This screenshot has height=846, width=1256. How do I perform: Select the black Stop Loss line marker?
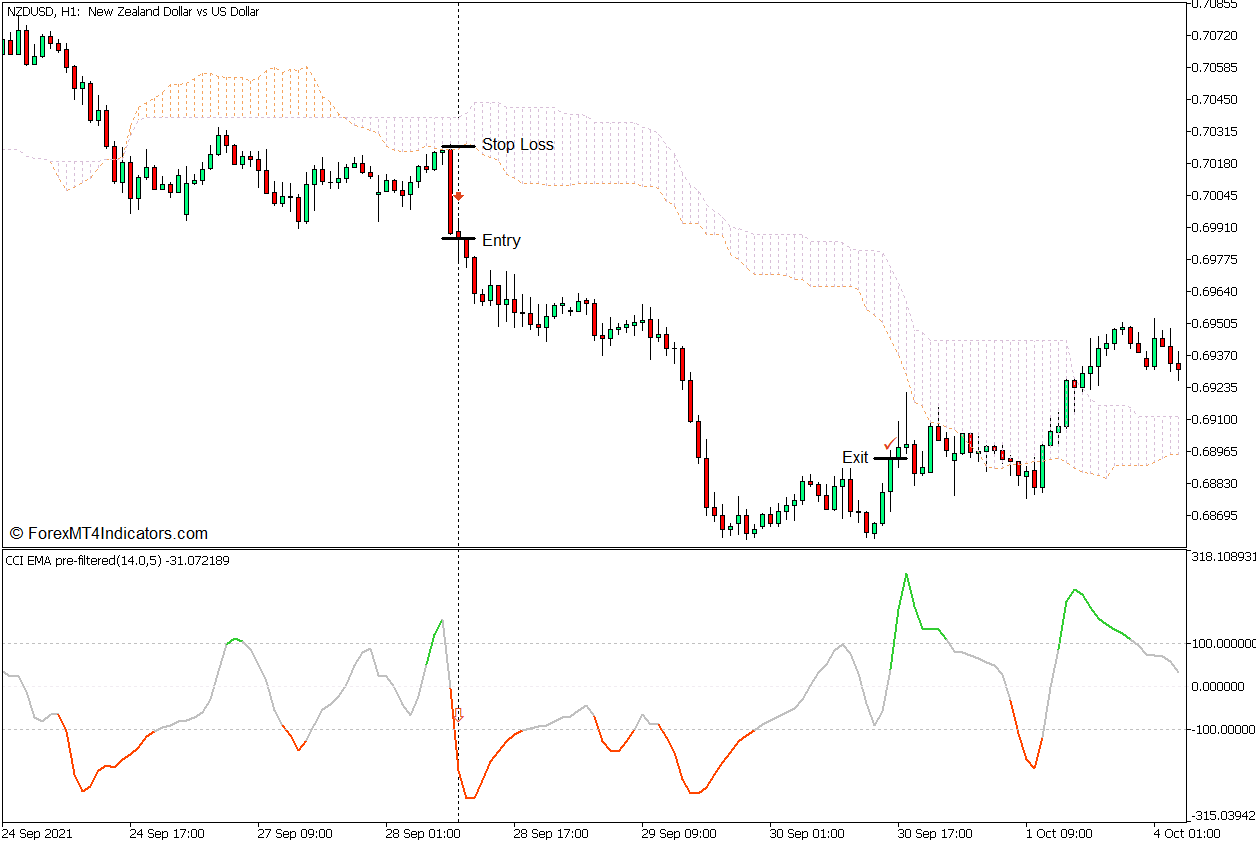tap(458, 147)
